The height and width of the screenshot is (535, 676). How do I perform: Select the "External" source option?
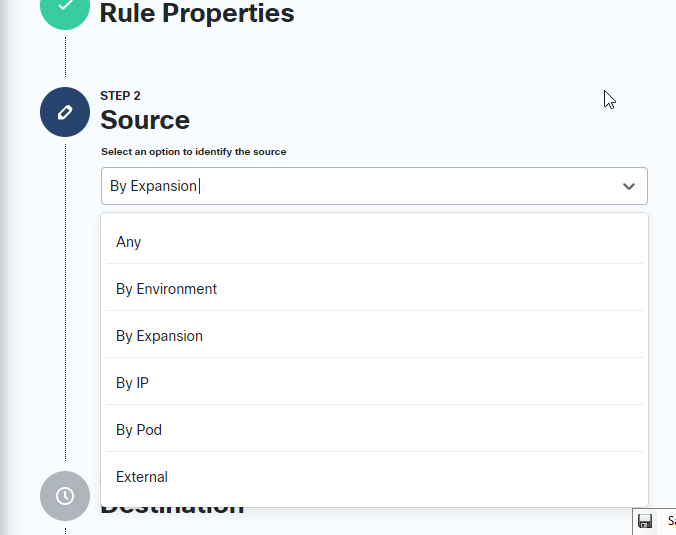click(x=142, y=477)
